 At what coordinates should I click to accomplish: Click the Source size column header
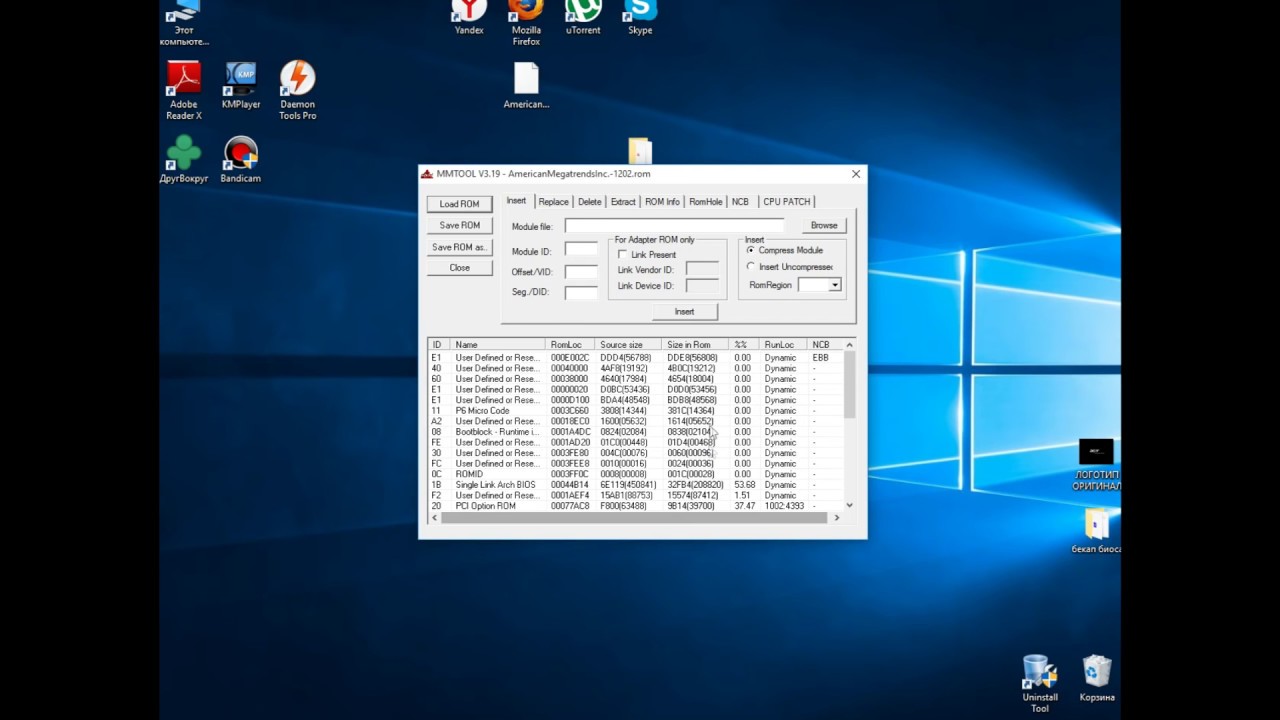(628, 345)
